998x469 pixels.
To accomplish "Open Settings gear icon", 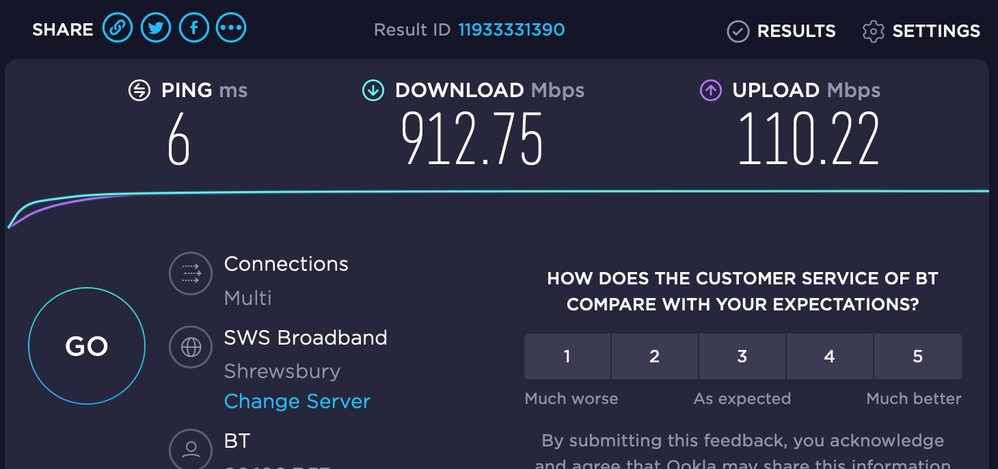I will point(873,32).
